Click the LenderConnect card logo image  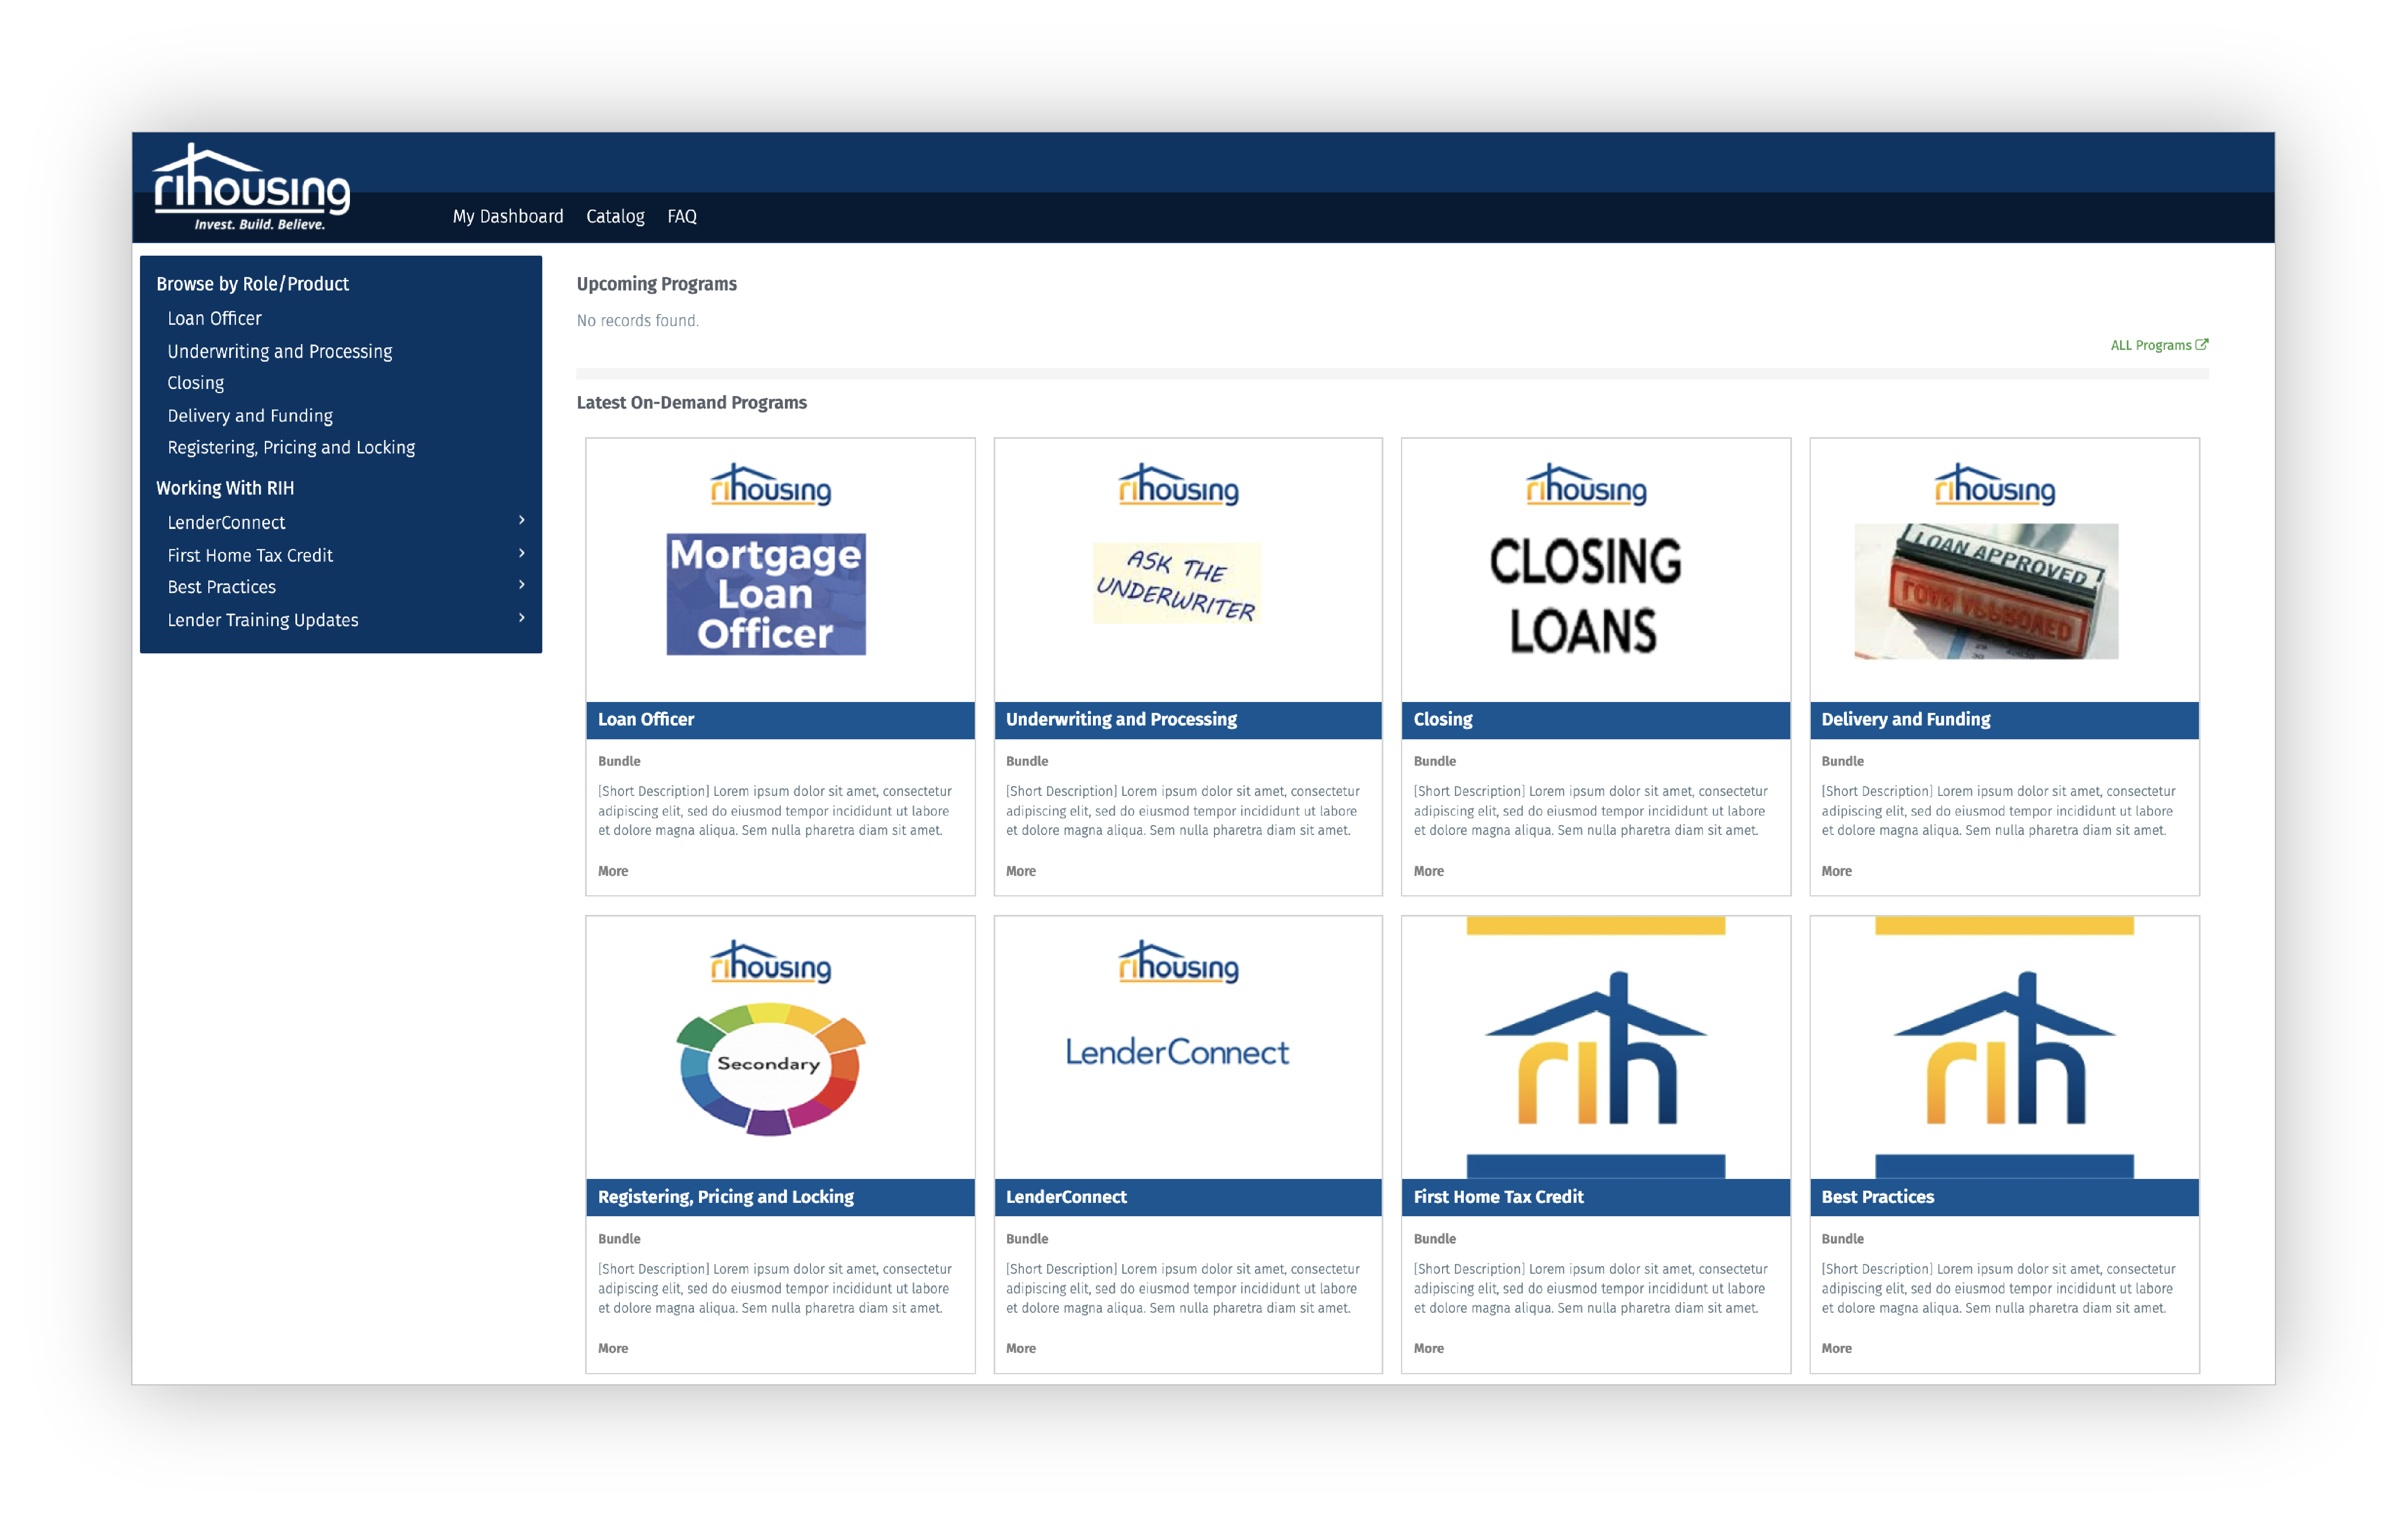click(x=1177, y=1052)
